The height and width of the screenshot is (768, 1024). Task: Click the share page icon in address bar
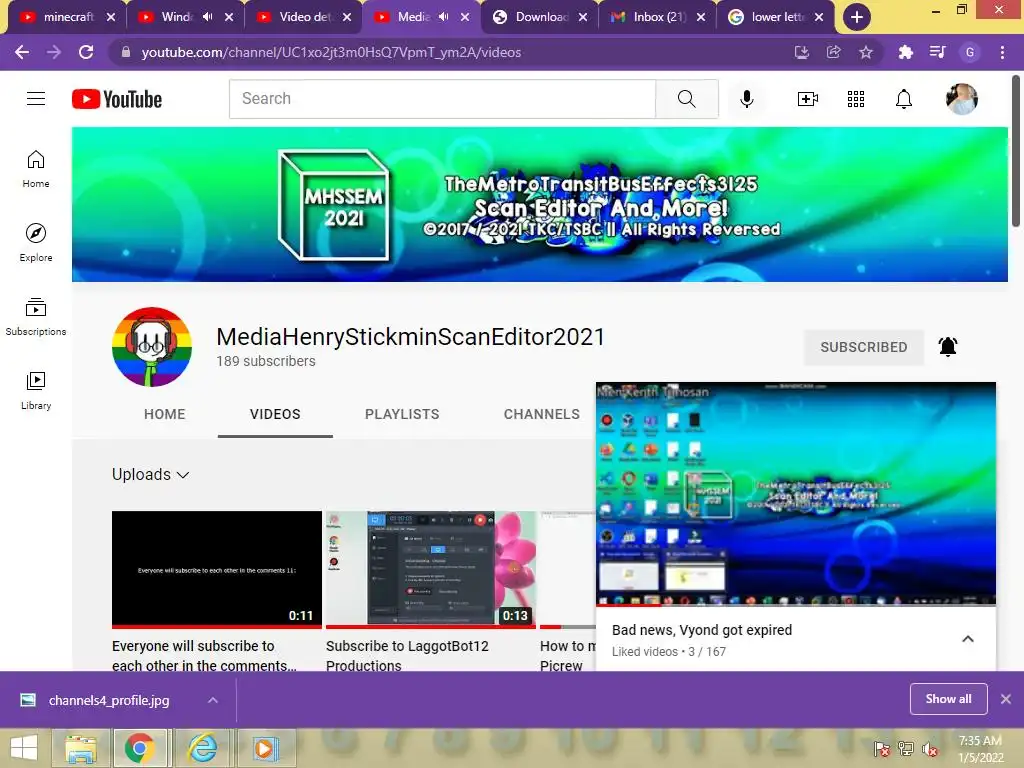click(834, 52)
